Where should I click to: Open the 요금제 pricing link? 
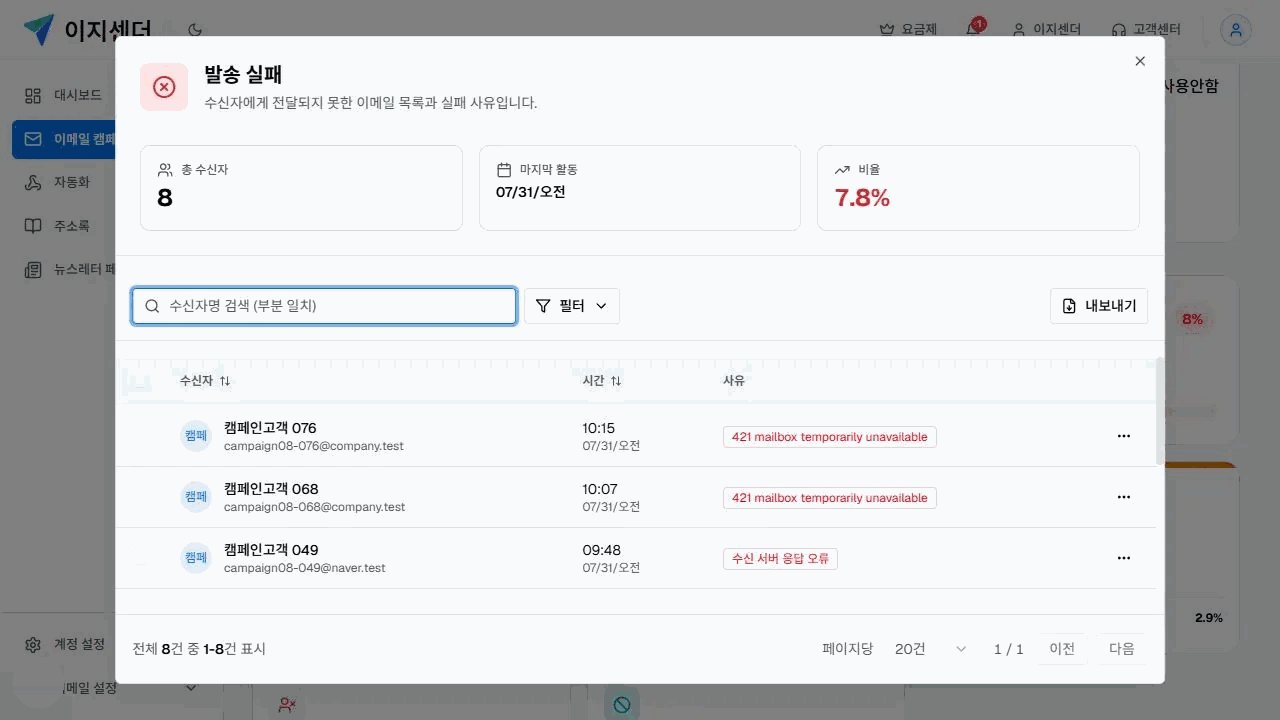coord(908,30)
